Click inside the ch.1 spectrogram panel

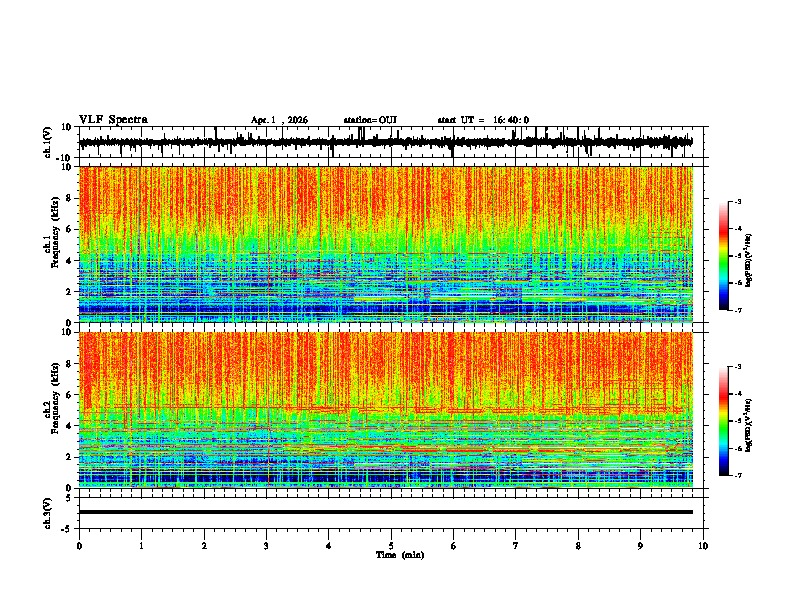pos(386,244)
